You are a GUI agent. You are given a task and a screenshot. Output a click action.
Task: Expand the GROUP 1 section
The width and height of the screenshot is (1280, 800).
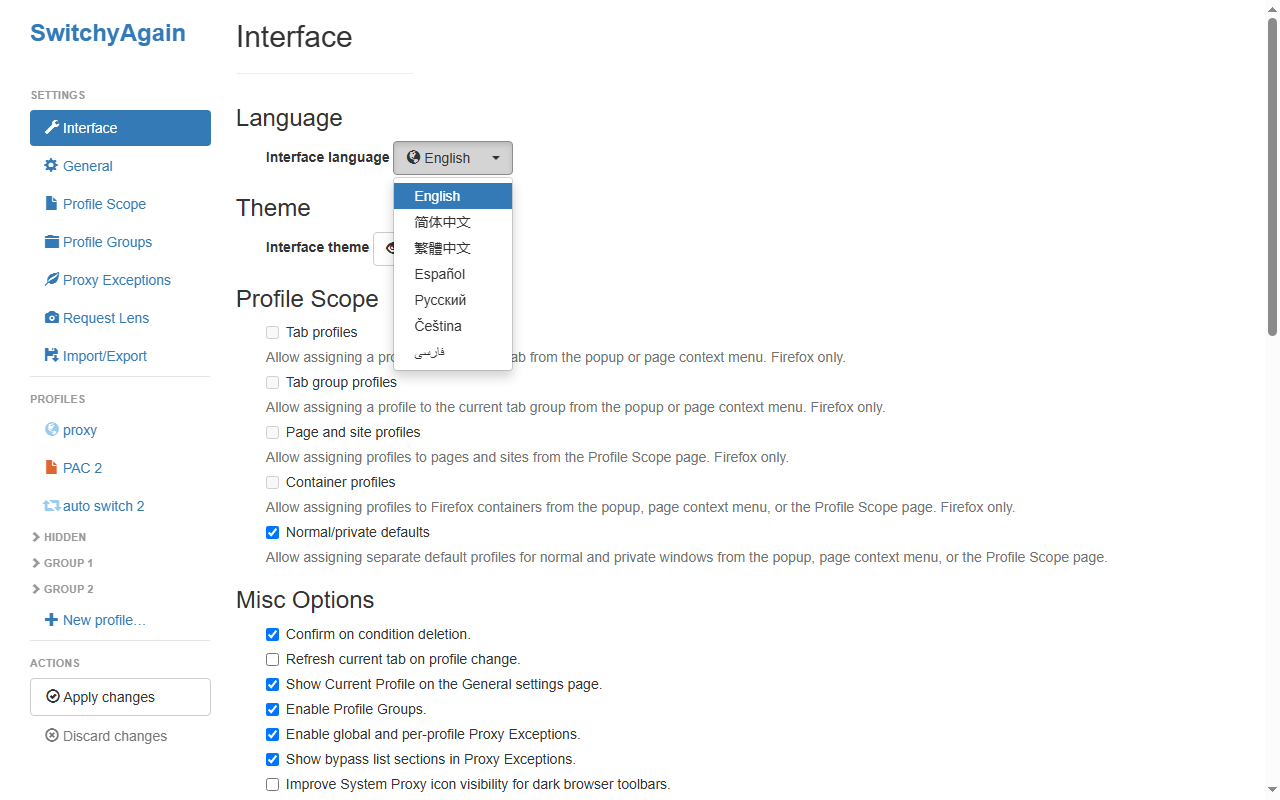[x=62, y=563]
